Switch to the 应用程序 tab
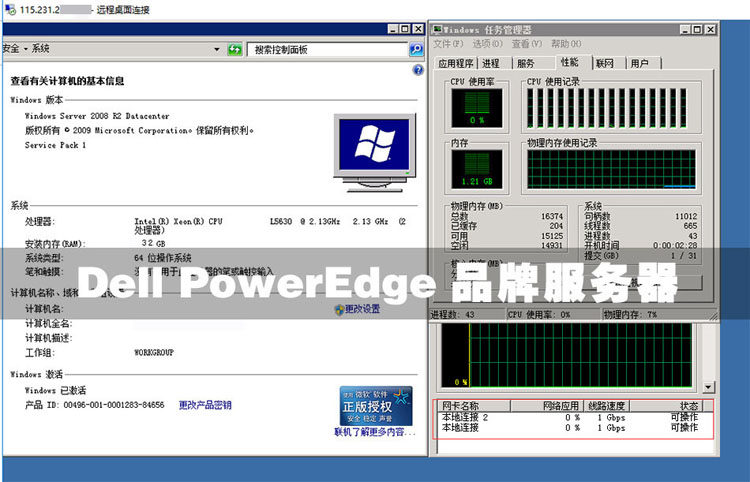Screen dimensions: 750x482 pyautogui.click(x=456, y=64)
